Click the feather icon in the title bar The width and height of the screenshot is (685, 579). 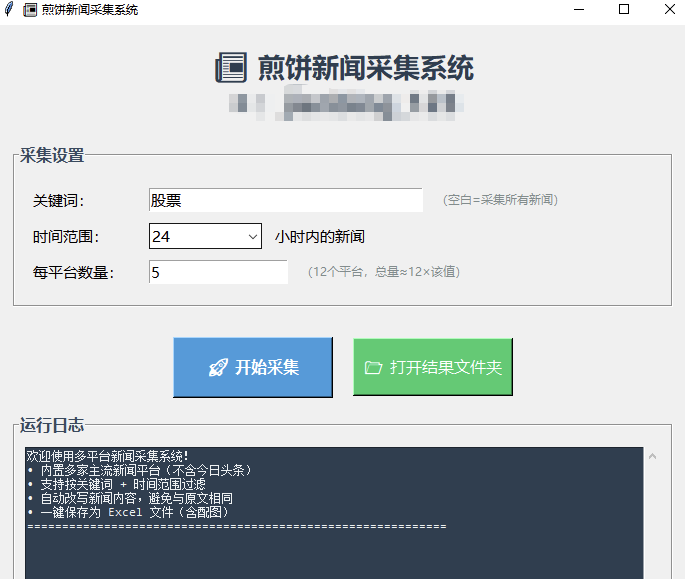point(9,10)
